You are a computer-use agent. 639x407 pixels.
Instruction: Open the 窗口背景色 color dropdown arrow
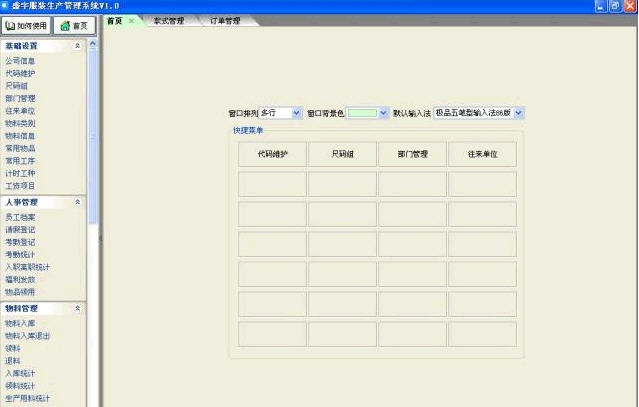point(383,113)
